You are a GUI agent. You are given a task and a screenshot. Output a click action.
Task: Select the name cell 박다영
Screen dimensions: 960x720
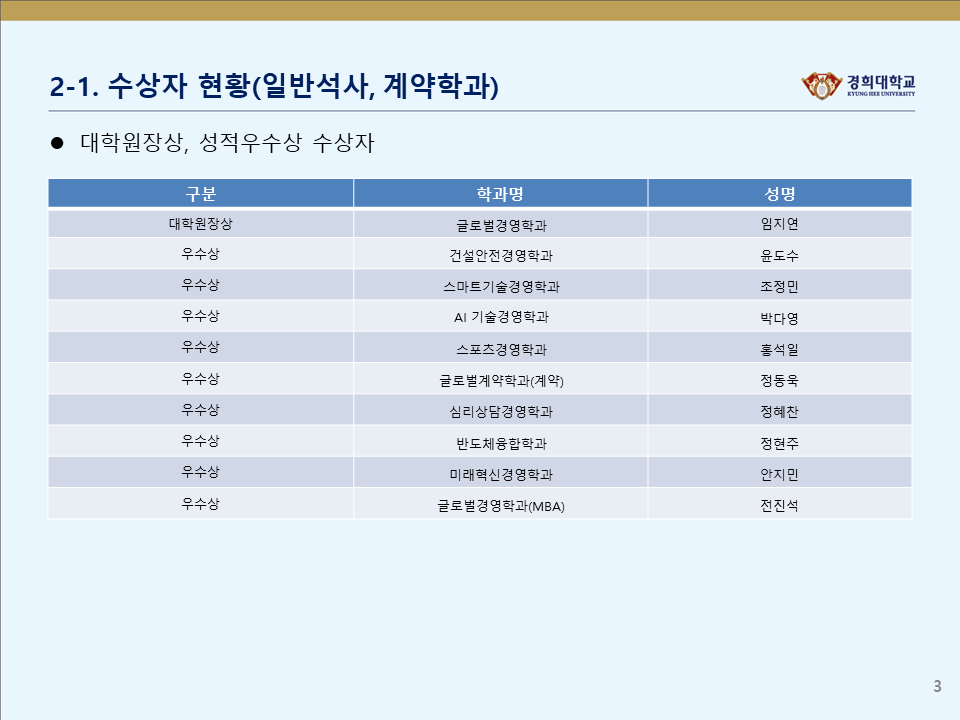(x=779, y=319)
